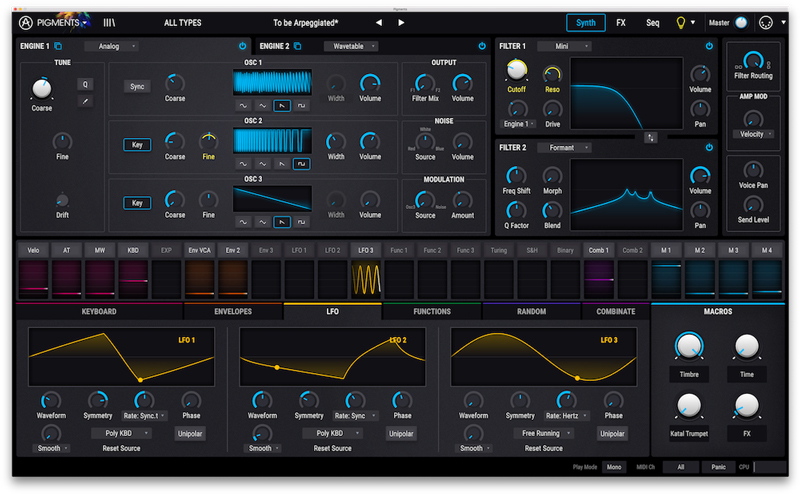Select square waveform for OSC 3

coord(302,222)
